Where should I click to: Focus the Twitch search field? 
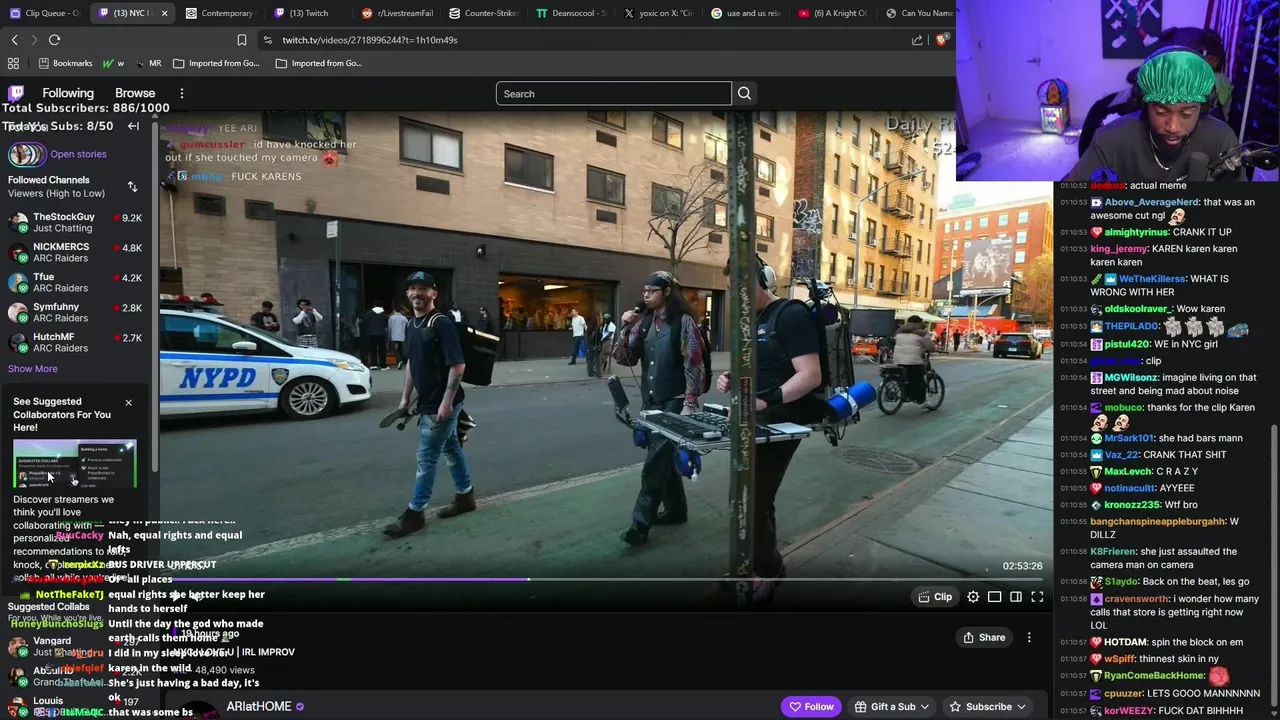click(613, 94)
